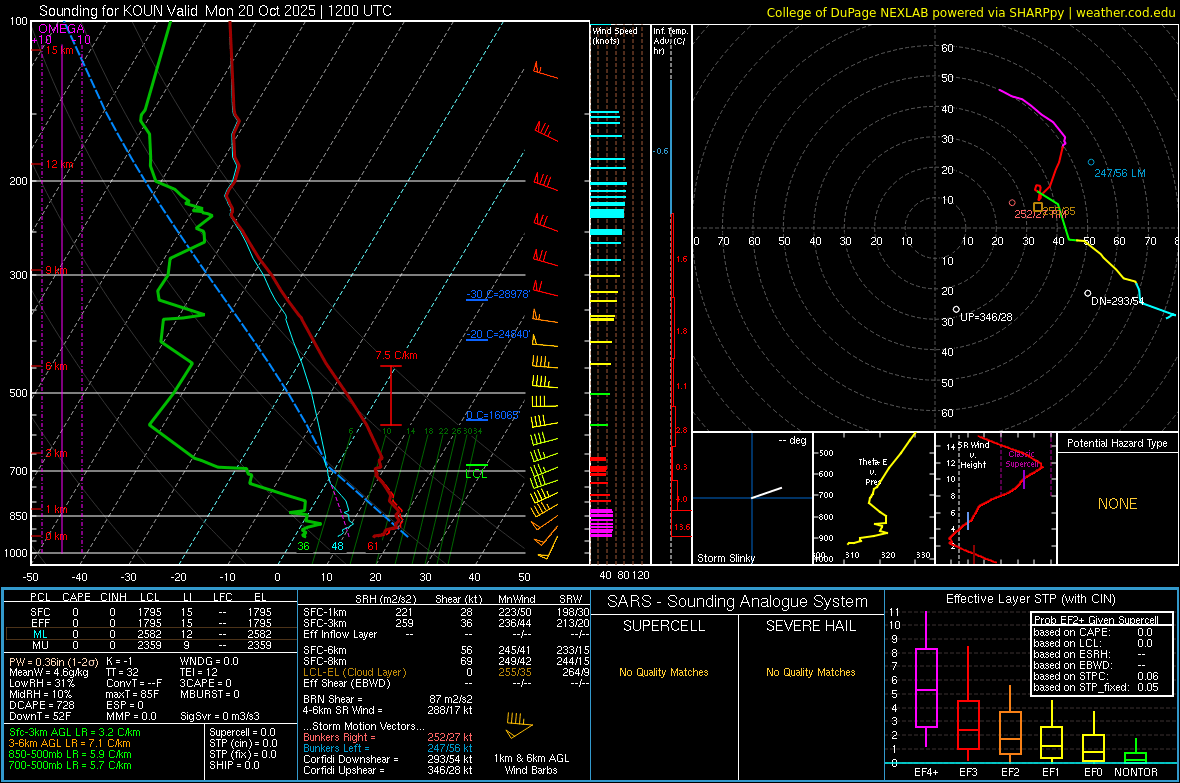Click the '-20 C=24840' level label
Viewport: 1180px width, 783px height.
point(497,334)
